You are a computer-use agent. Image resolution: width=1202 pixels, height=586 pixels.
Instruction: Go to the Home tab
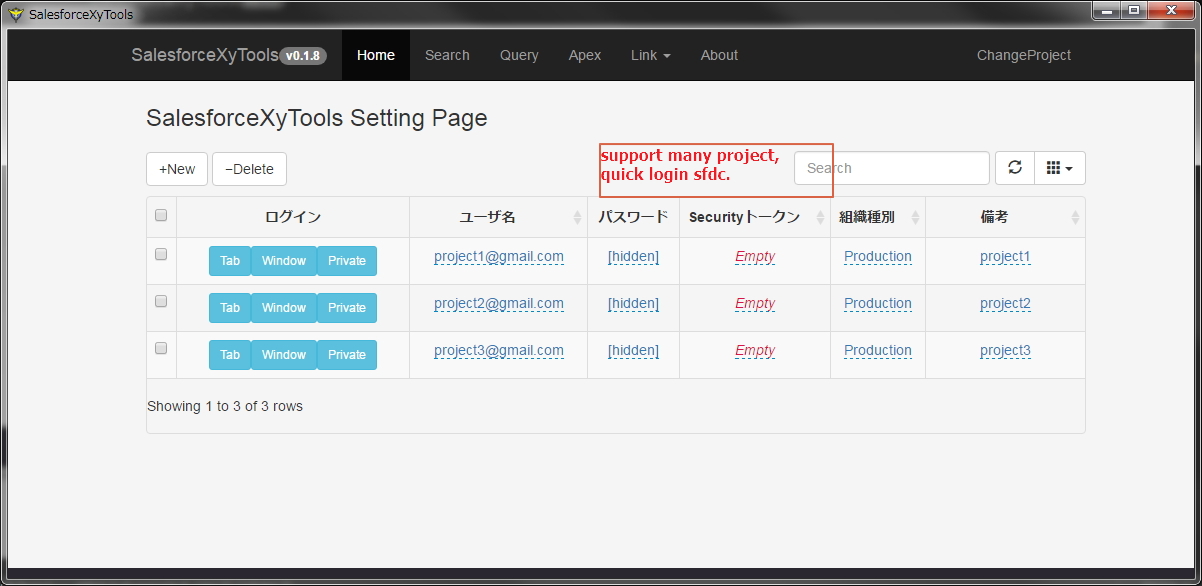click(376, 55)
